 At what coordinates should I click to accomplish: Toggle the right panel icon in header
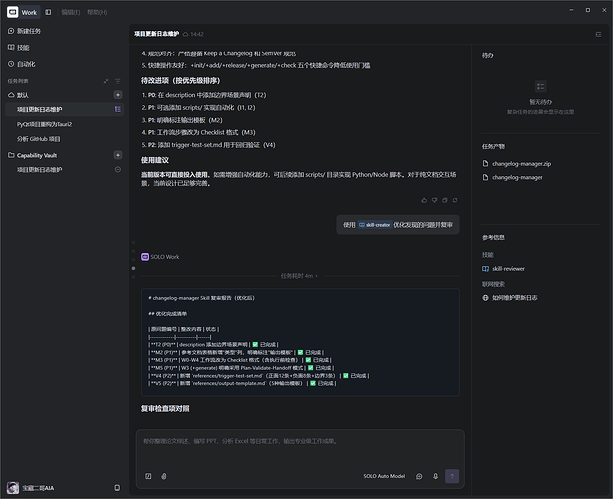598,34
